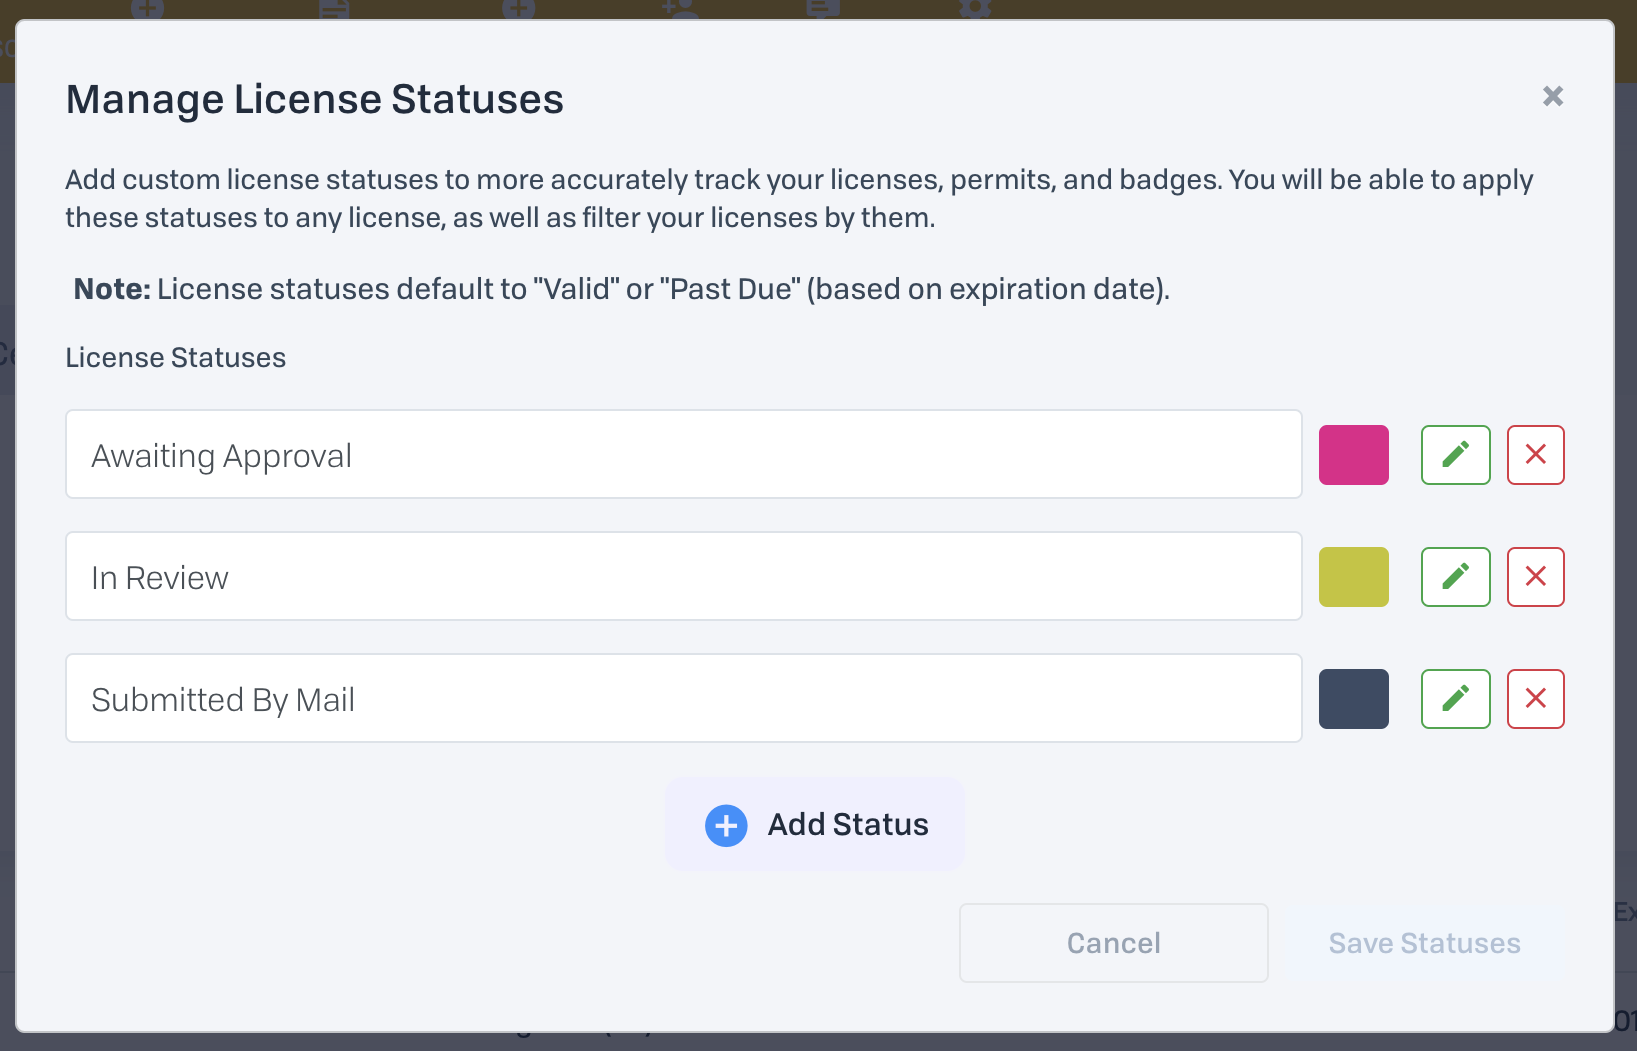Click the Cancel button
Viewport: 1637px width, 1051px height.
point(1113,943)
